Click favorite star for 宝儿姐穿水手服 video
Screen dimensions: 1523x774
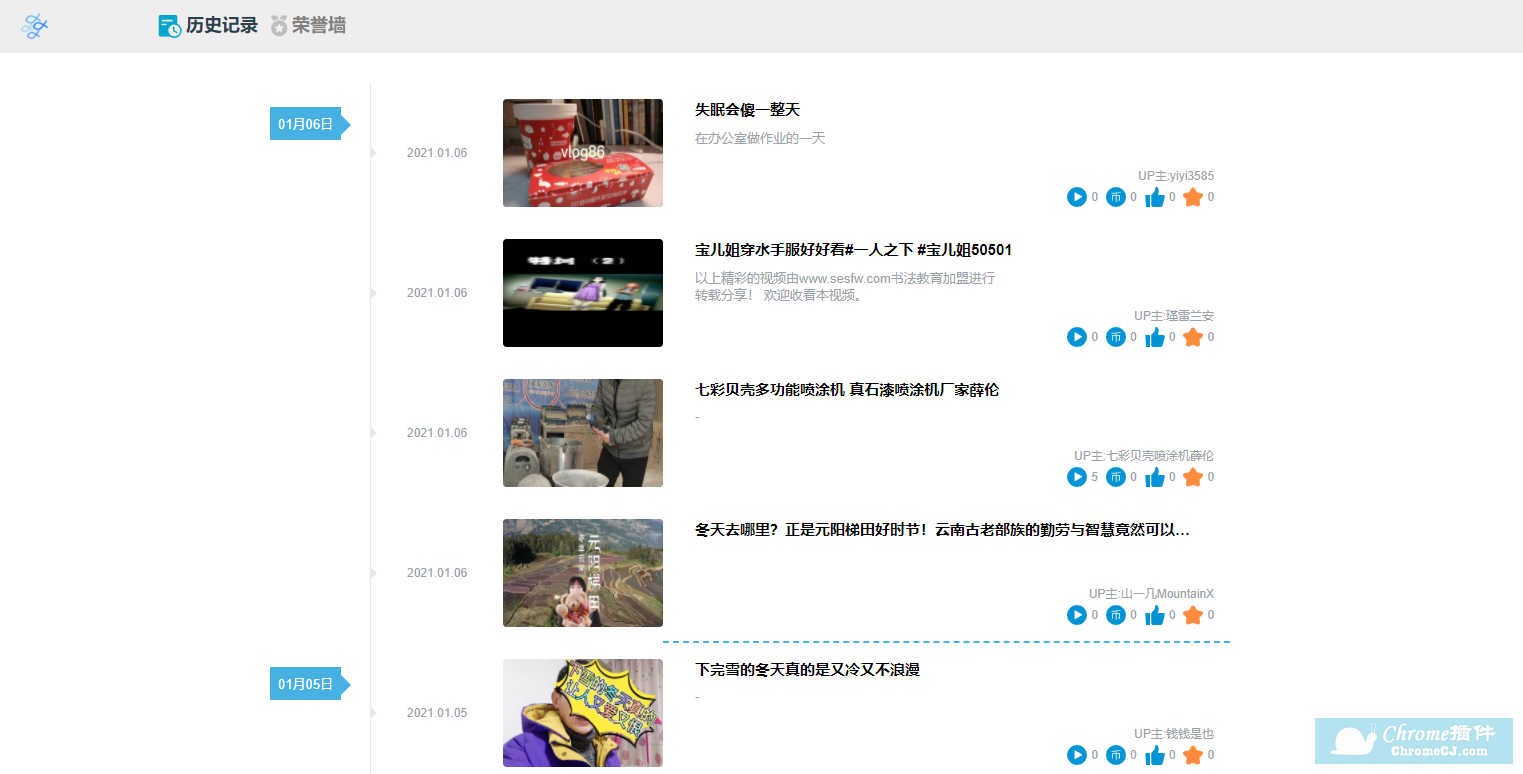point(1192,337)
